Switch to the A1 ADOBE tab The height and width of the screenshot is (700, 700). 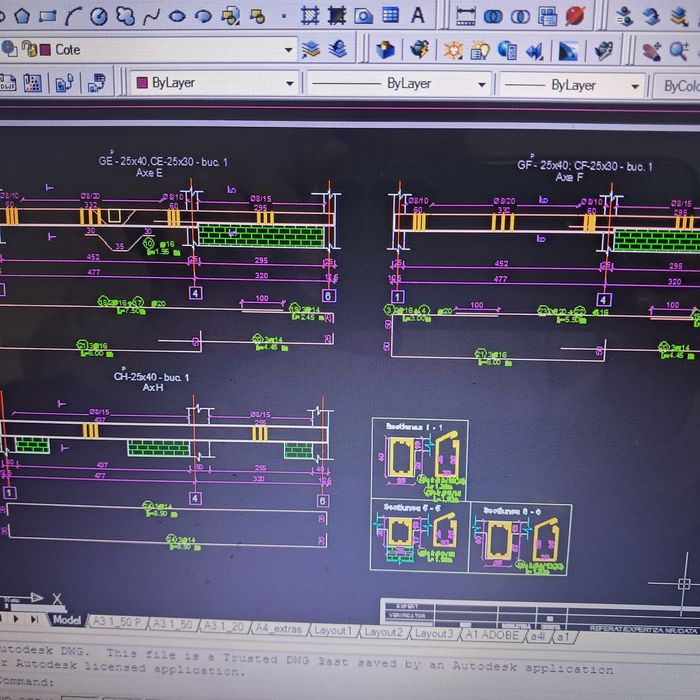(492, 635)
